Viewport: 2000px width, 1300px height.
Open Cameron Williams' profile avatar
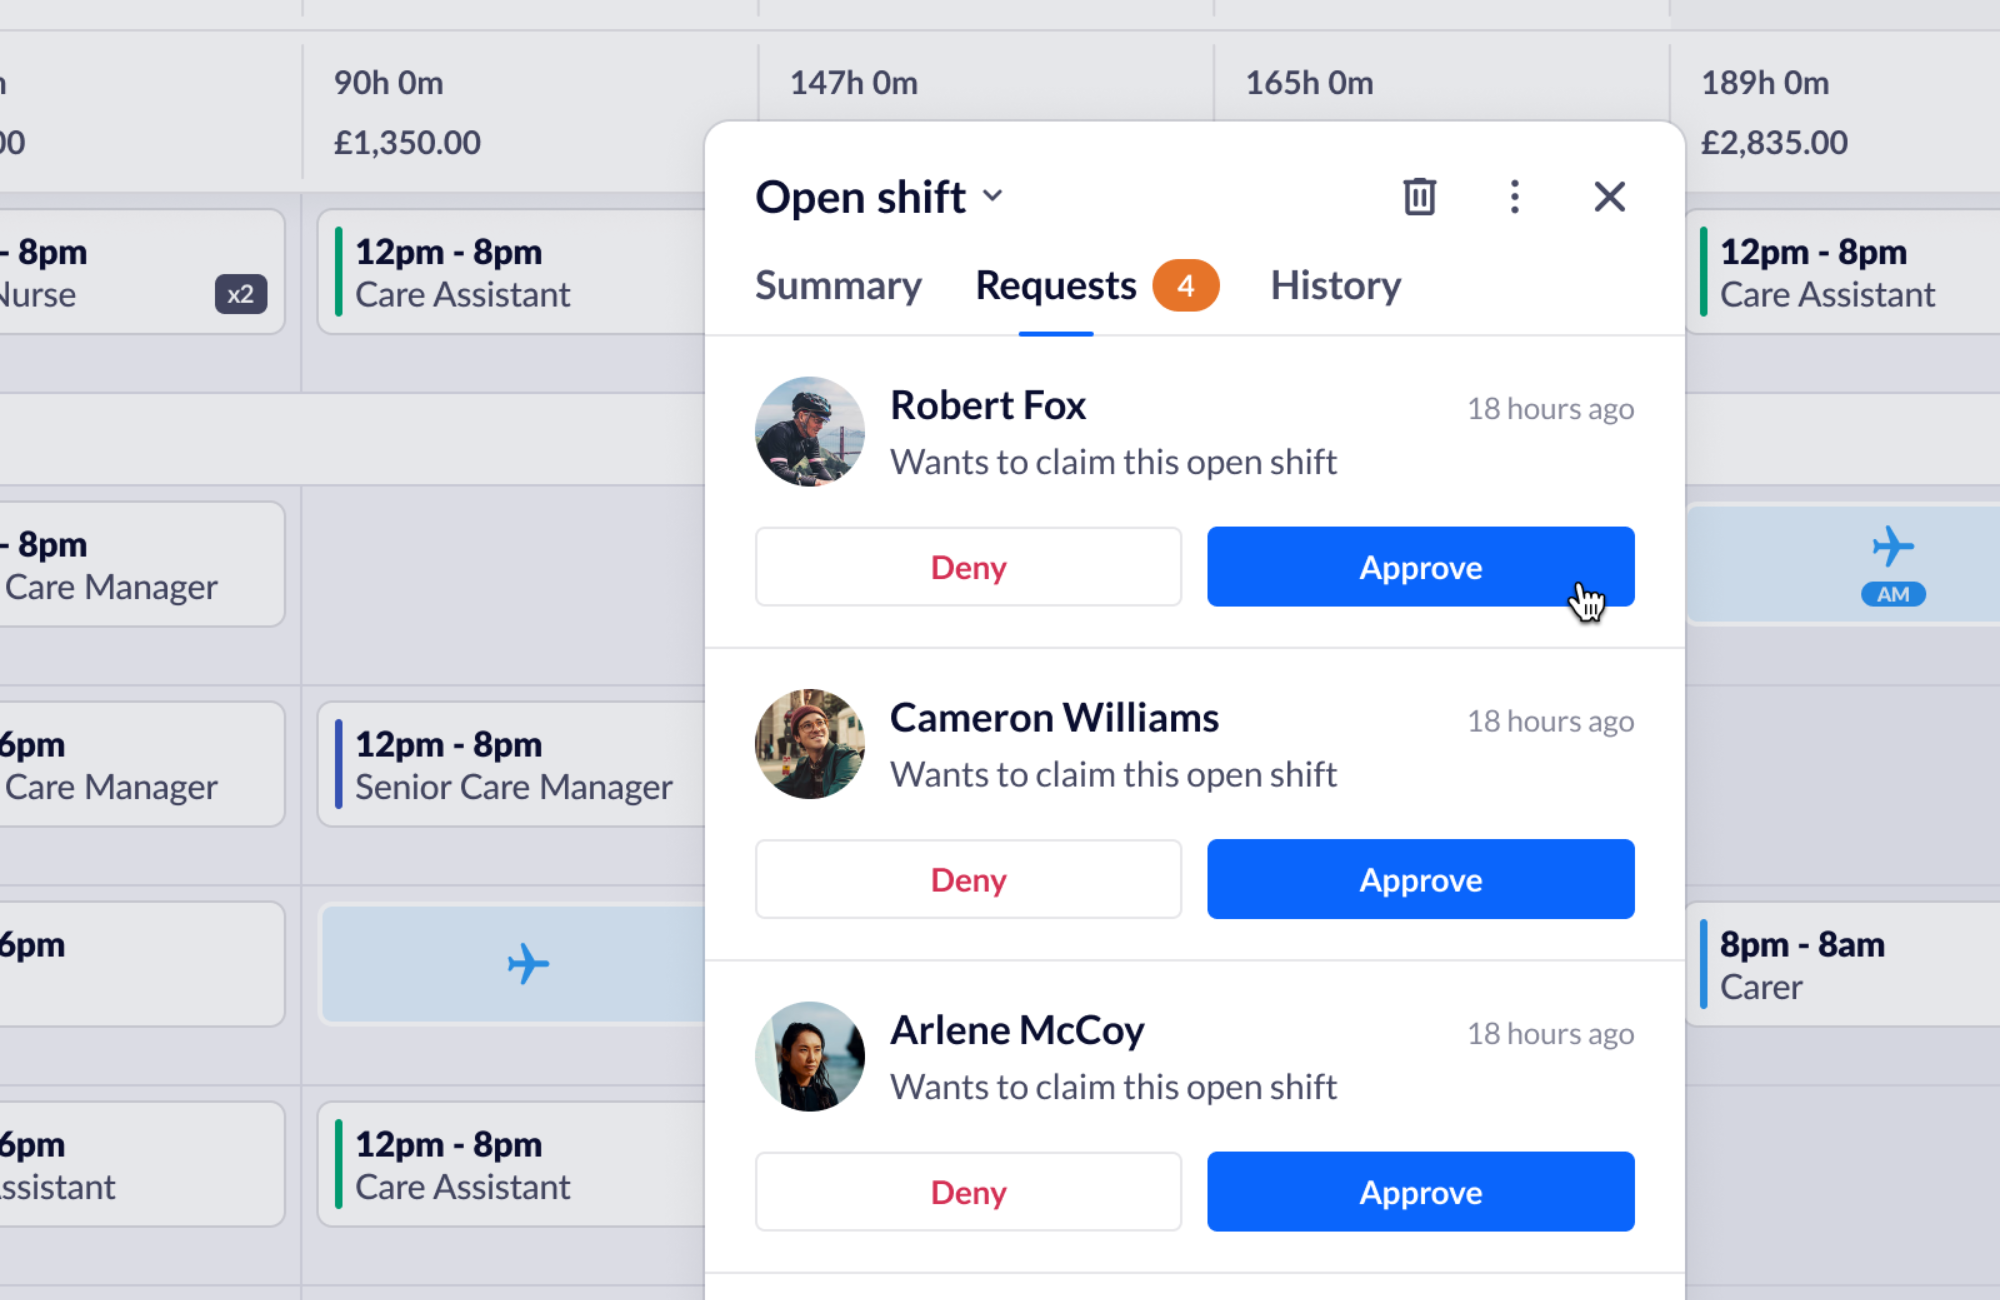click(809, 744)
